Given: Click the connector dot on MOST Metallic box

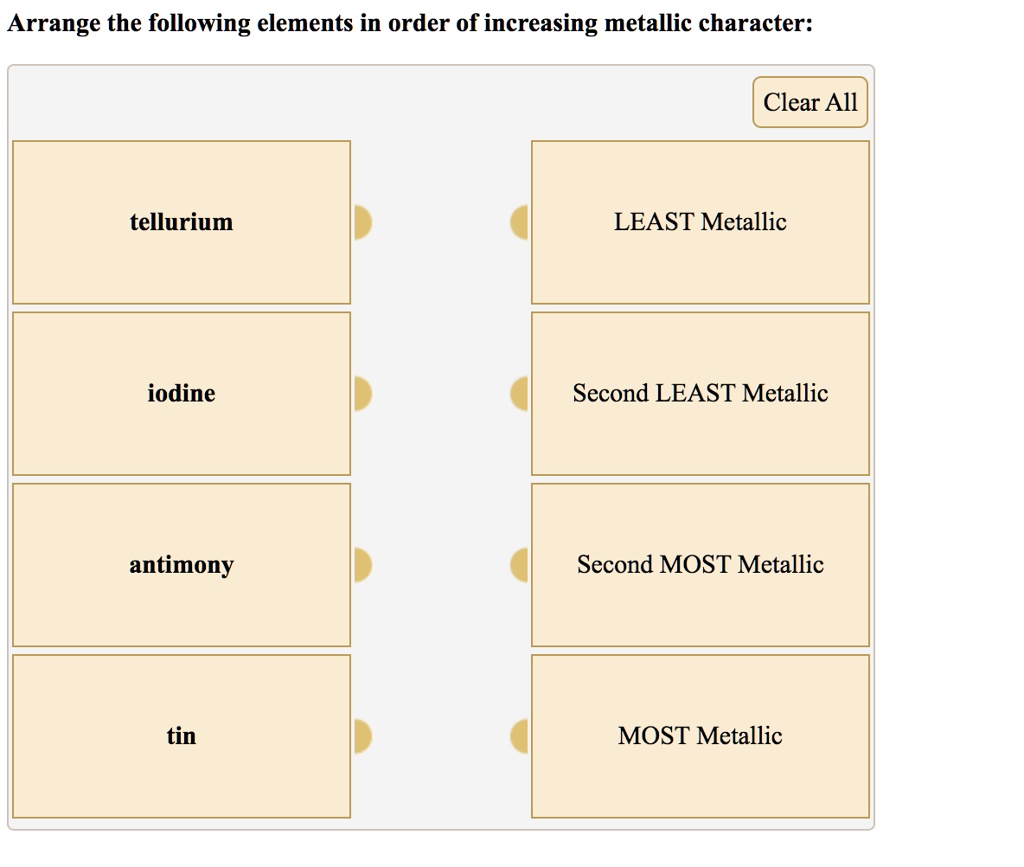Looking at the screenshot, I should 520,736.
